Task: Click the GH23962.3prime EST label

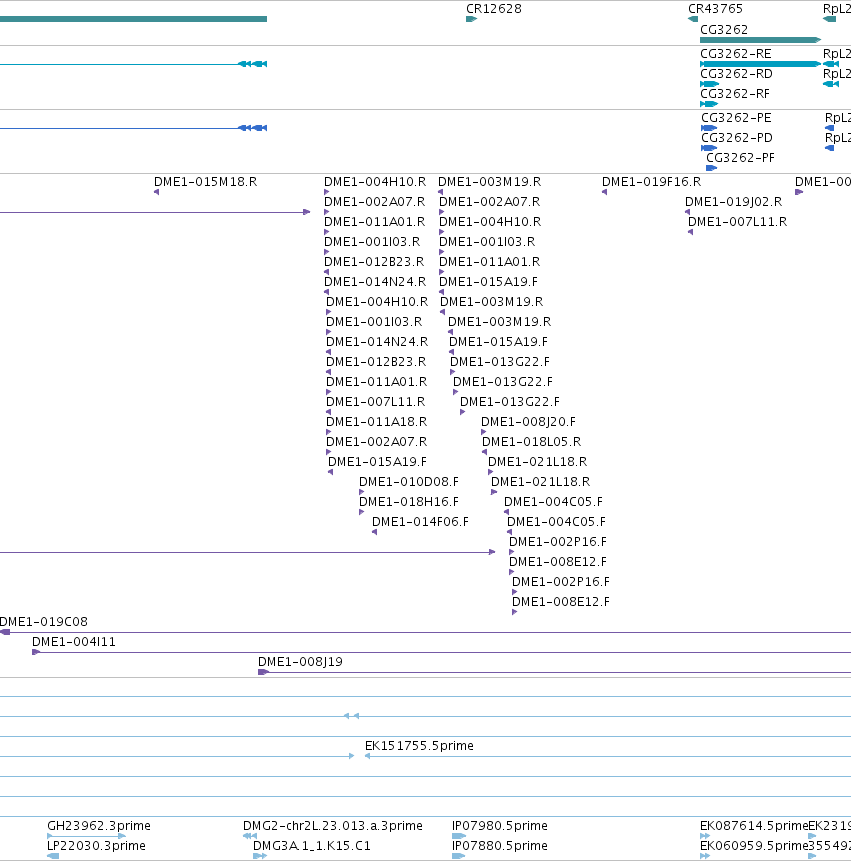Action: coord(99,826)
